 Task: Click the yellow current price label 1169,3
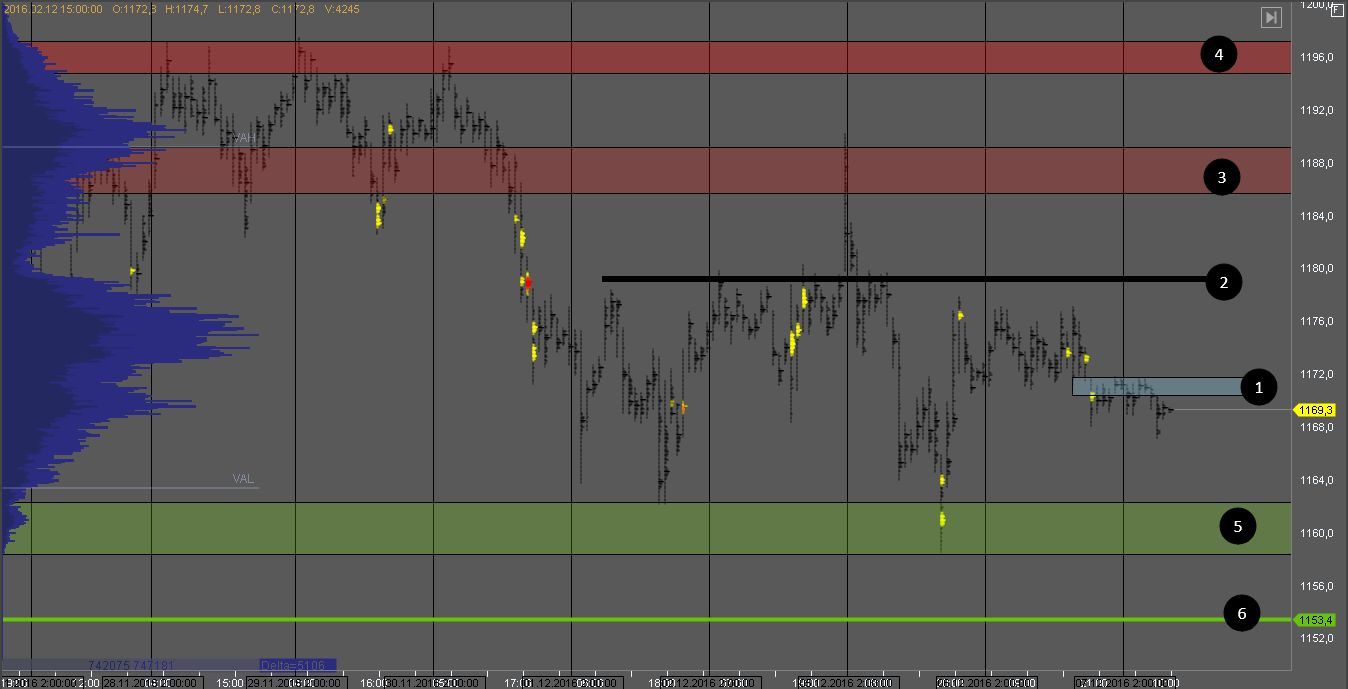[x=1315, y=410]
